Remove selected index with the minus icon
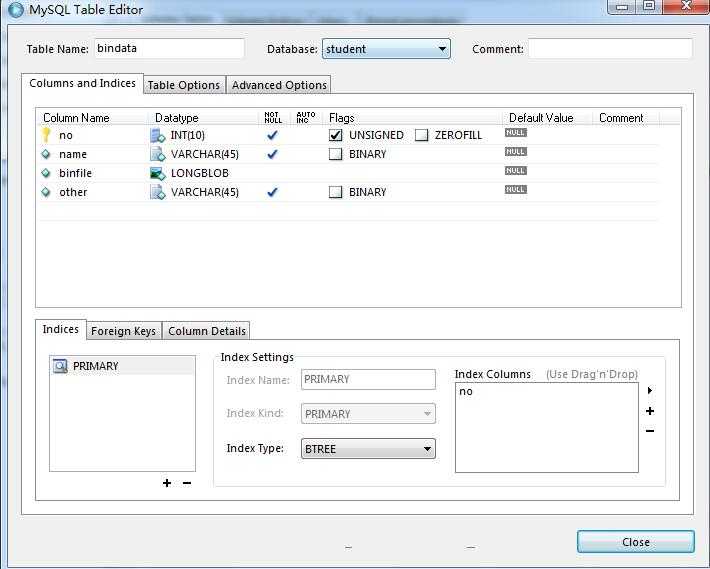This screenshot has width=710, height=569. pos(187,483)
